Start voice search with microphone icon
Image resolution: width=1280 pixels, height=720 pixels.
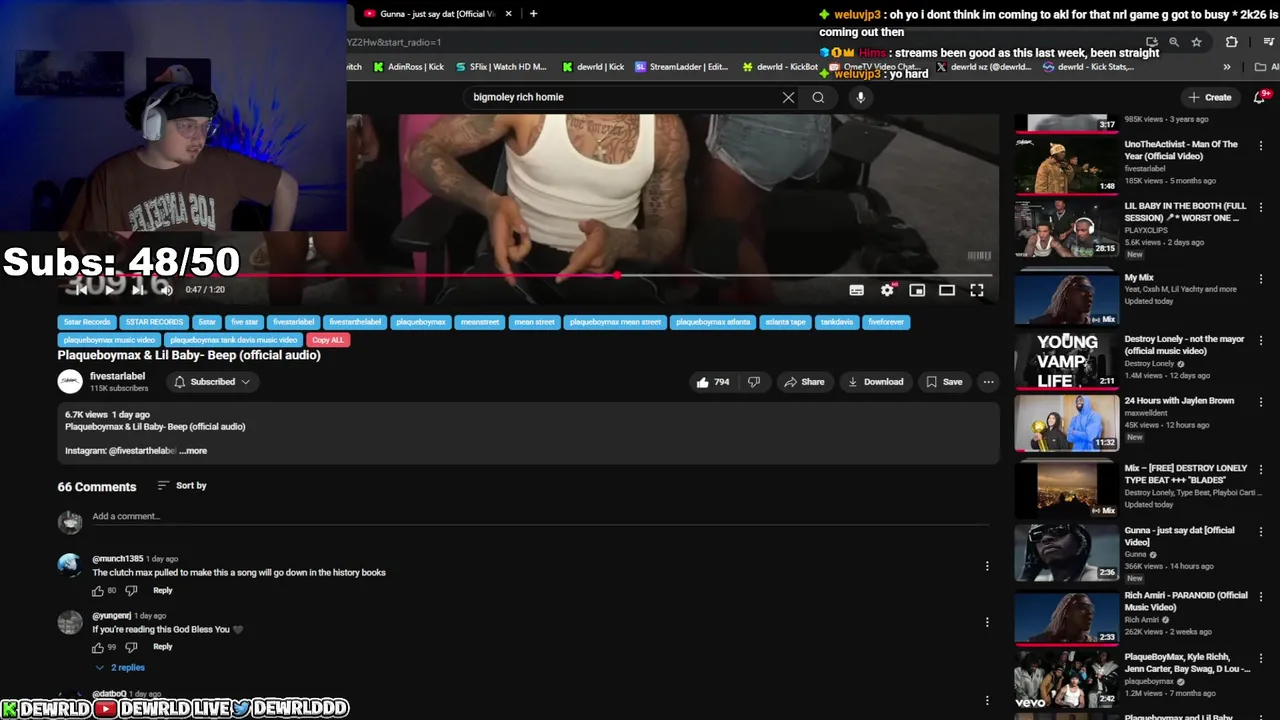point(860,97)
